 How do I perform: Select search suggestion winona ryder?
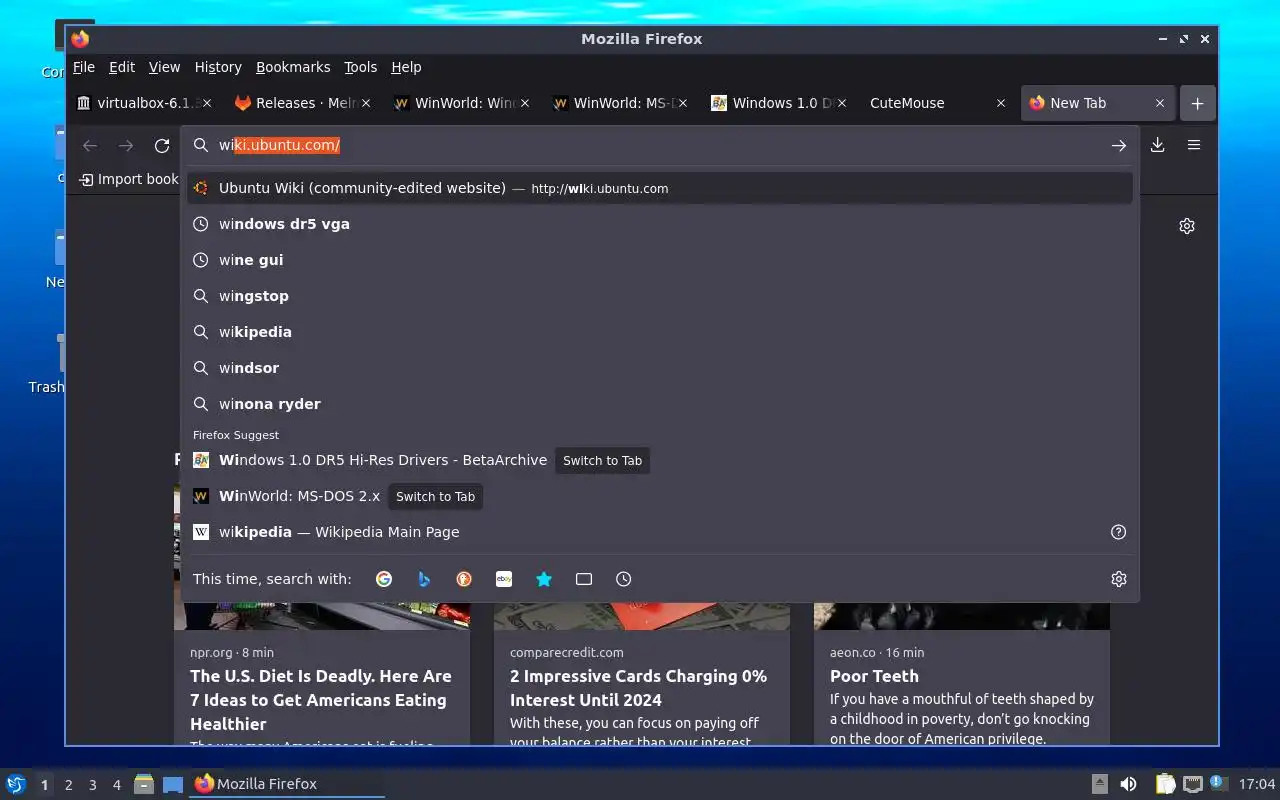(660, 404)
